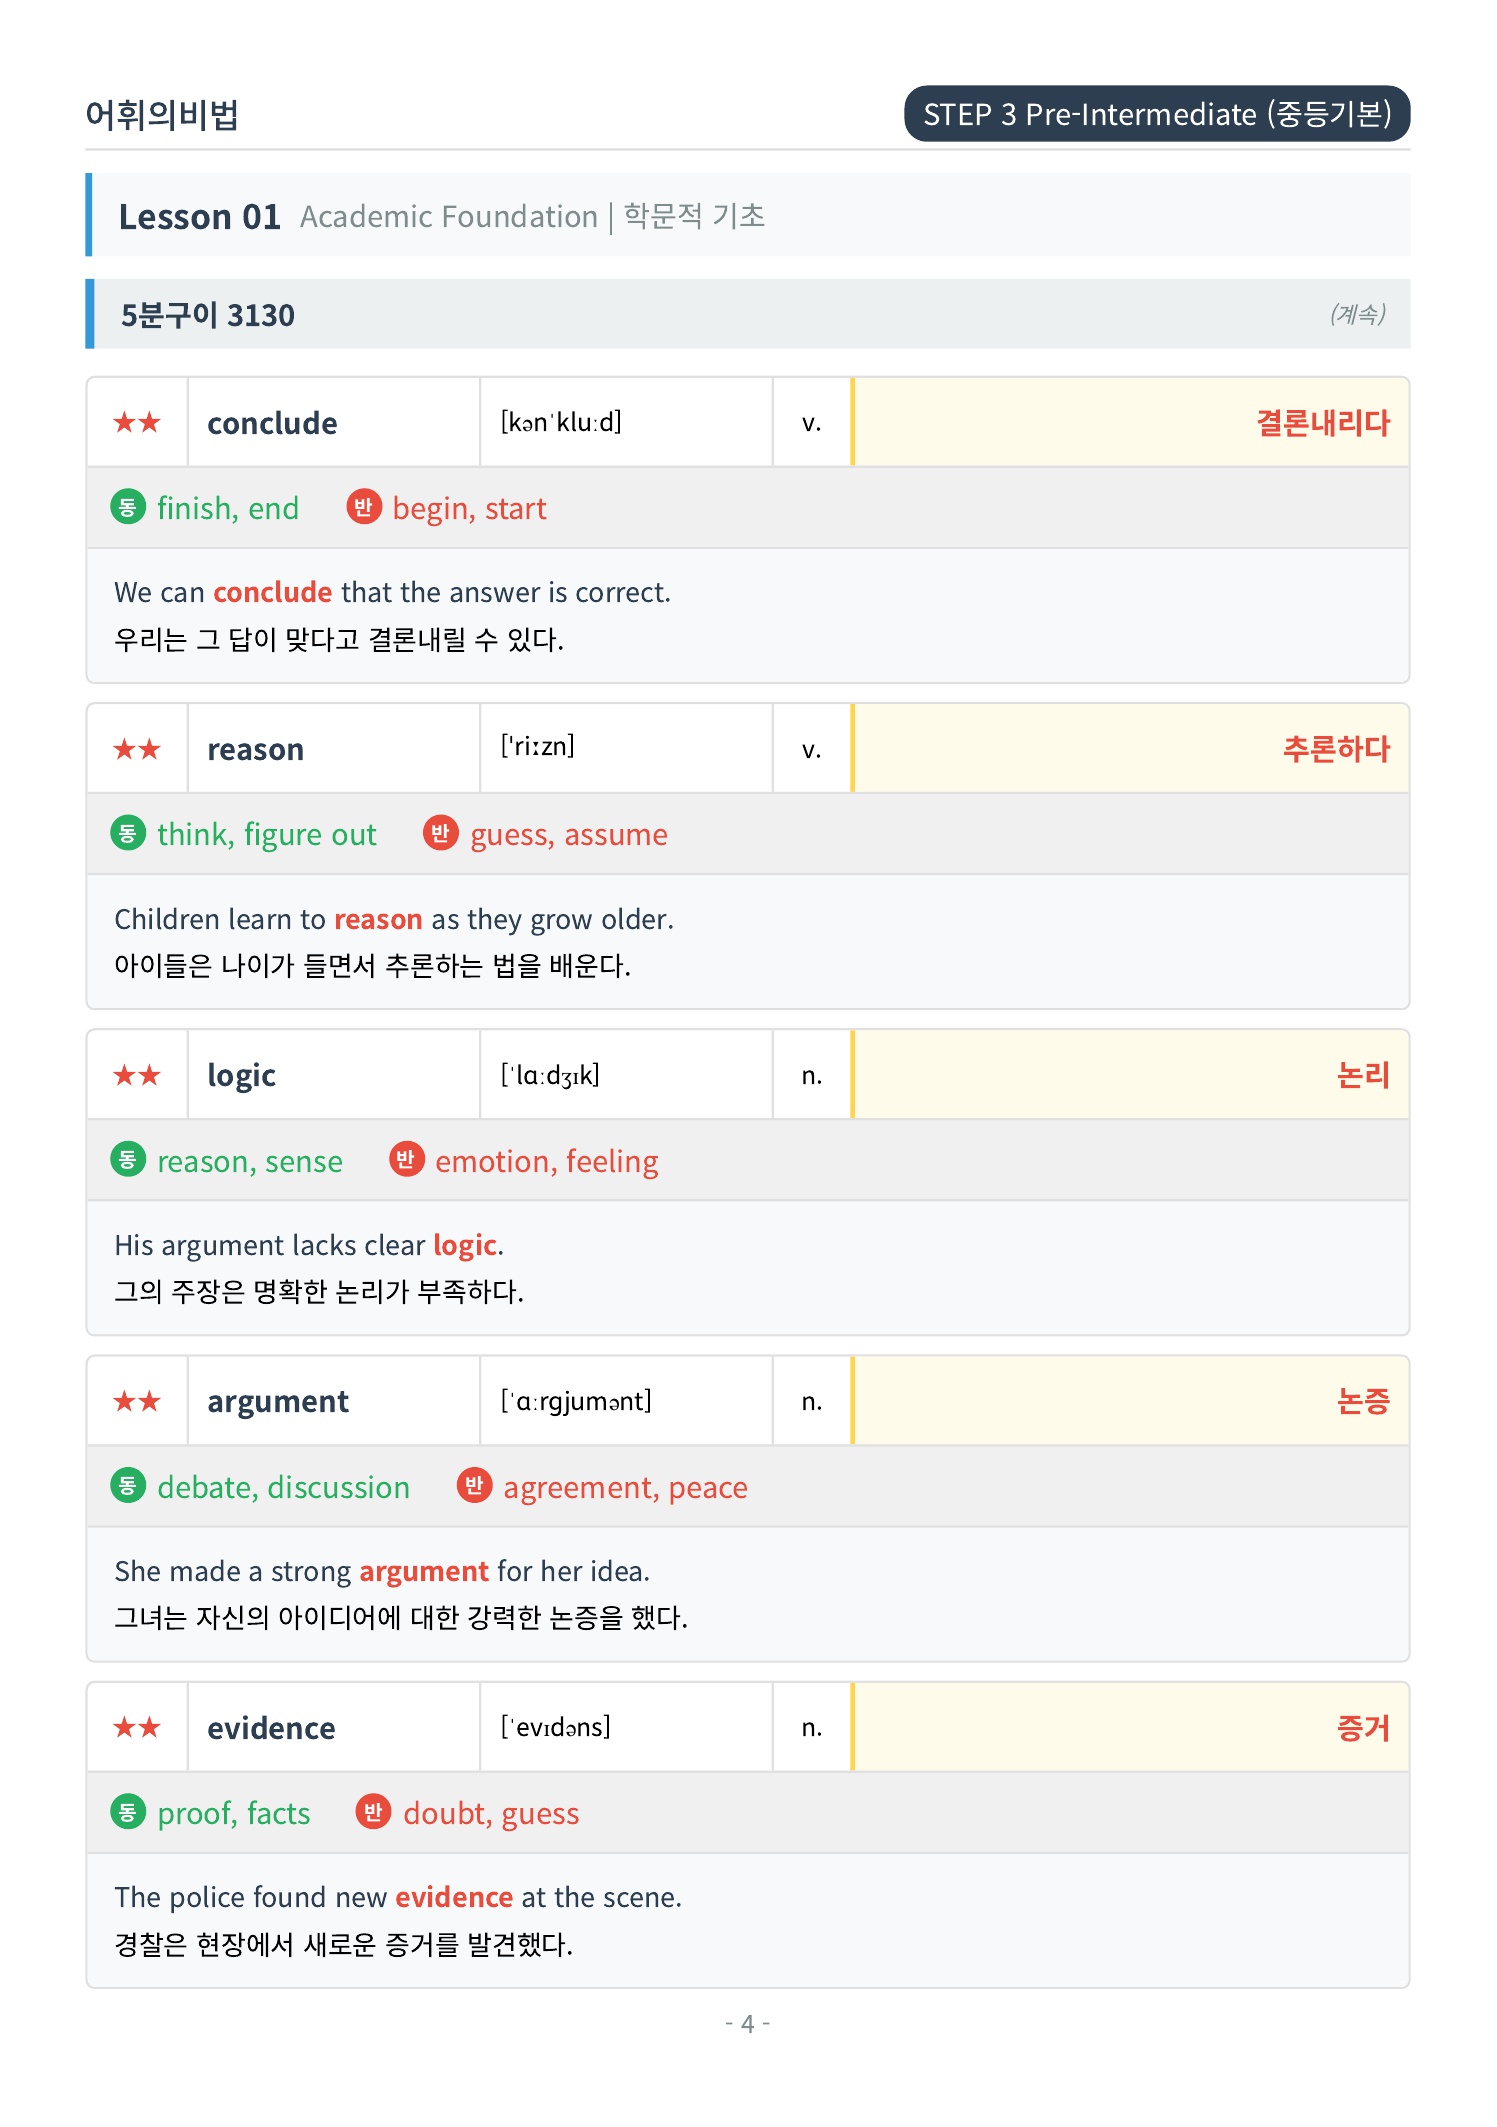Click the red 반 antonym icon beside begin, start
Screen dimensions: 1497x2127
(364, 507)
